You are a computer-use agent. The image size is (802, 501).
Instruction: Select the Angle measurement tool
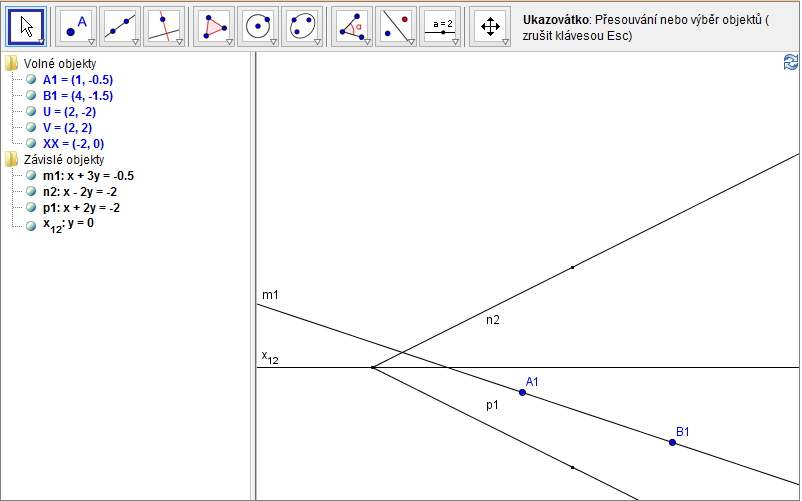(x=352, y=26)
